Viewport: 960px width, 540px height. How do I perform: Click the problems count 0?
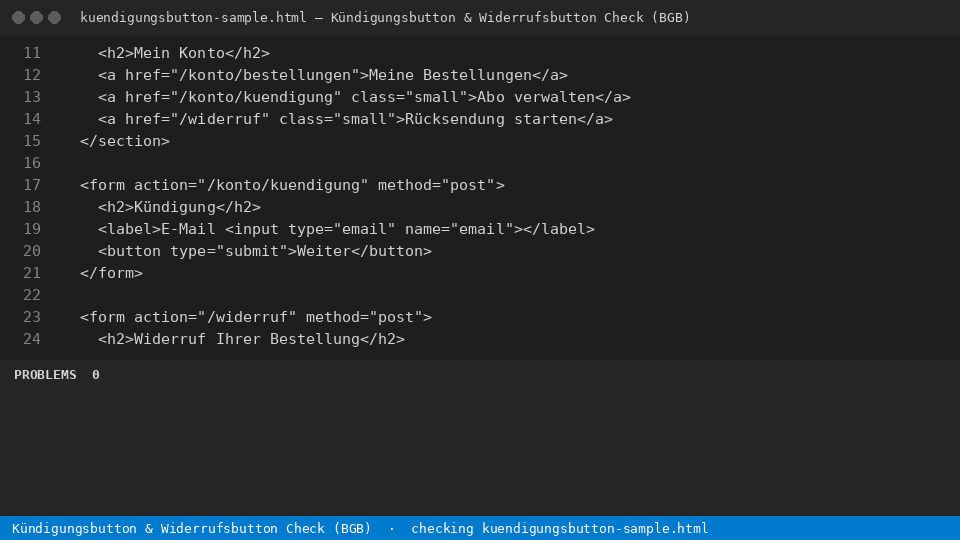[96, 375]
